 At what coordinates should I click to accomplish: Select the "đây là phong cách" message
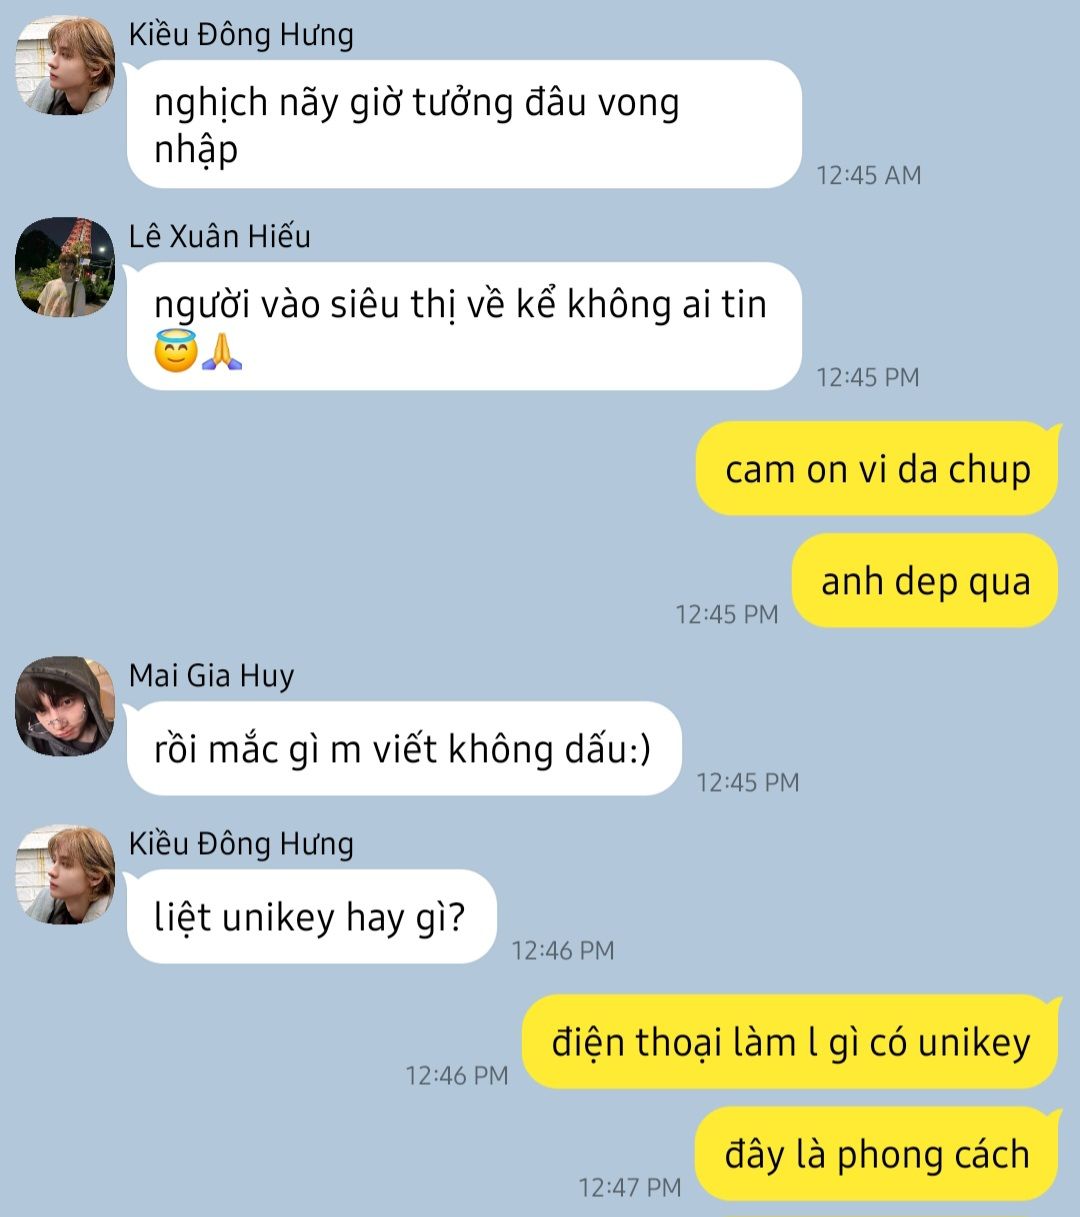coord(877,1154)
